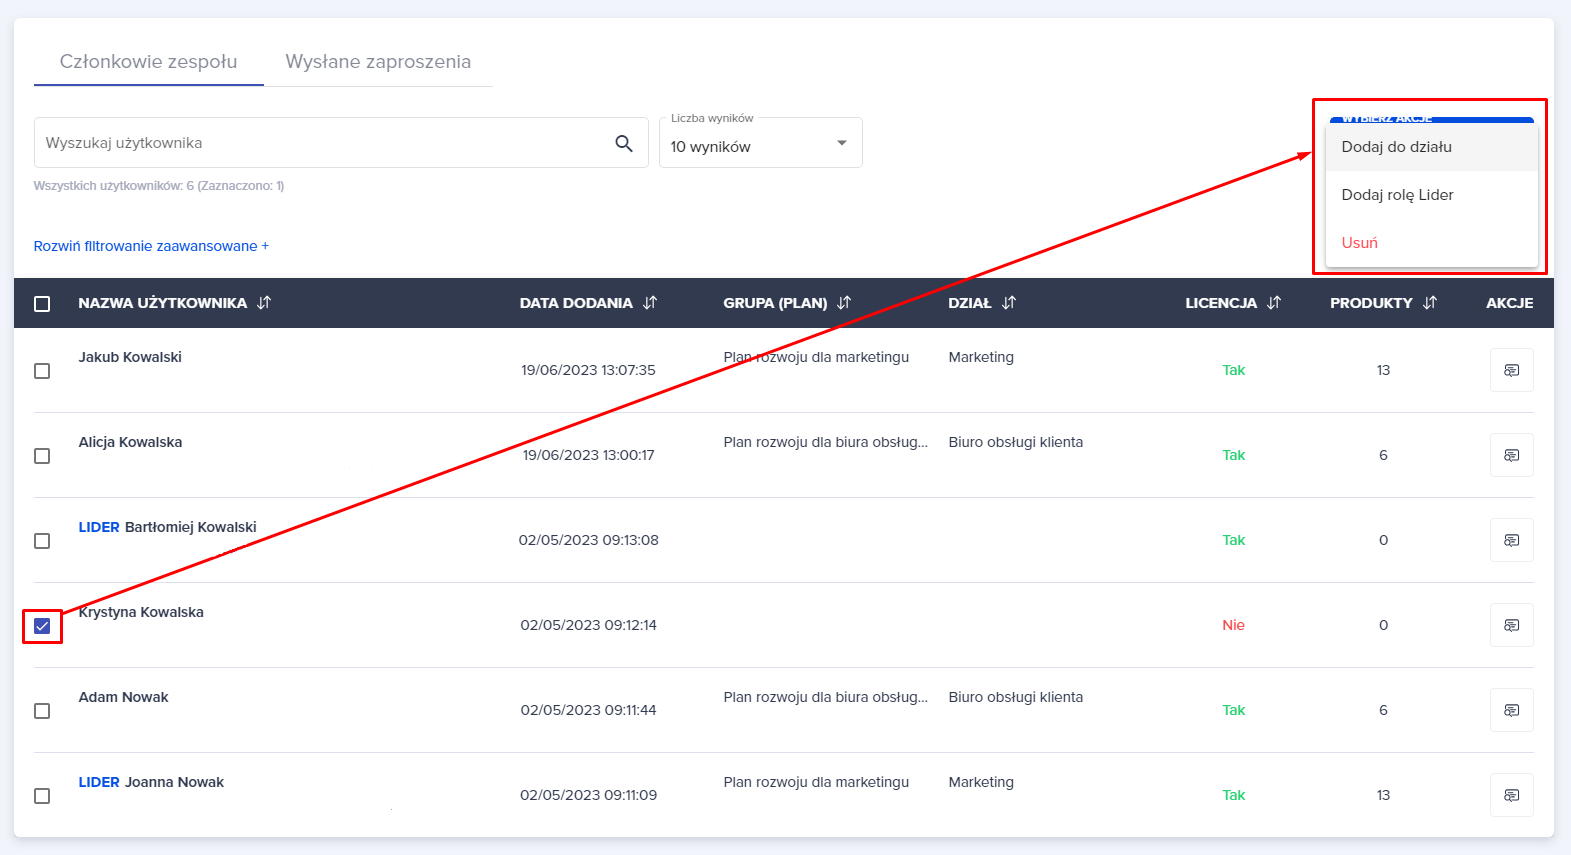Select Dodaj rolę Lider menu option
The width and height of the screenshot is (1571, 855).
pos(1397,195)
